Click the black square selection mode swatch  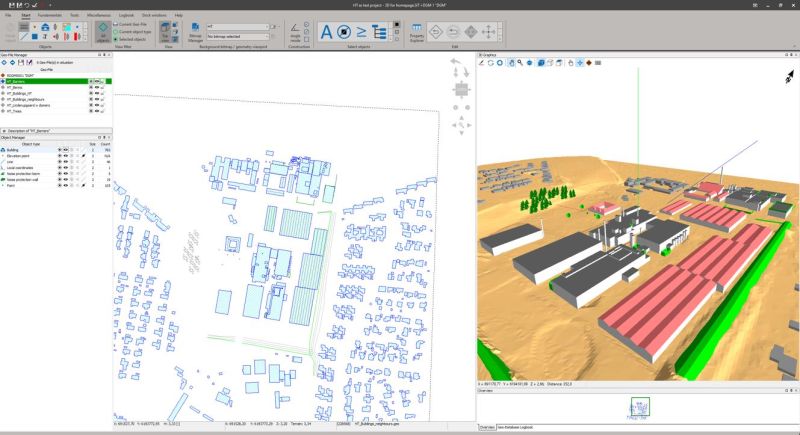point(396,24)
